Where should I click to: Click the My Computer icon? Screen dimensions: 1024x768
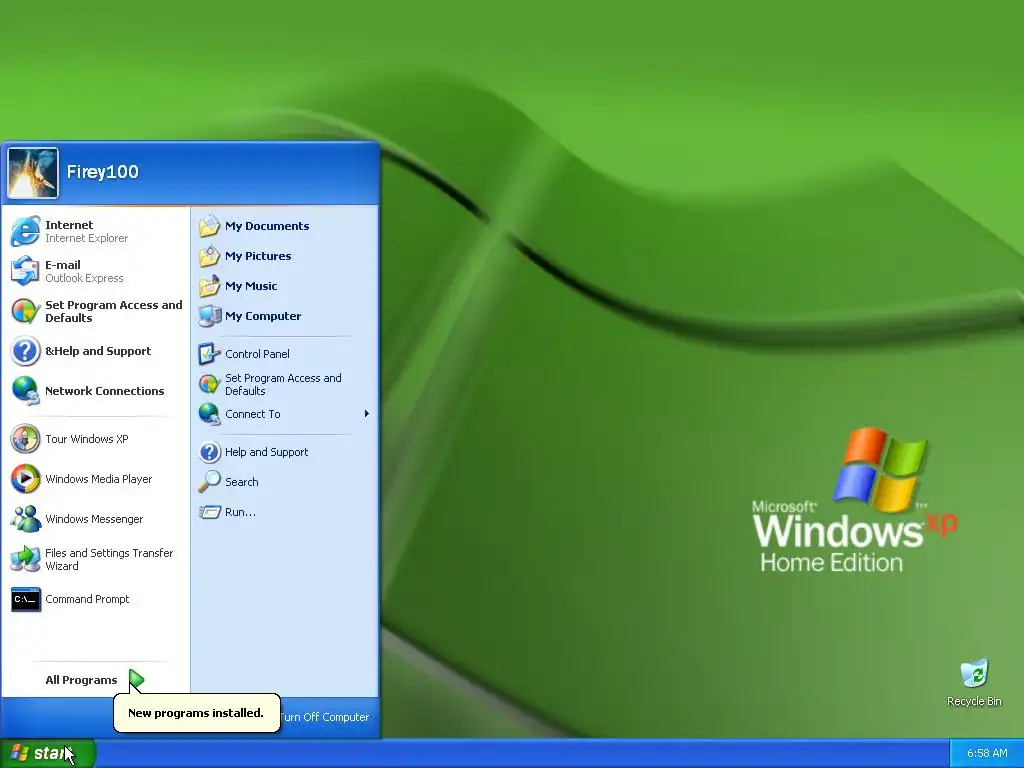coord(210,316)
